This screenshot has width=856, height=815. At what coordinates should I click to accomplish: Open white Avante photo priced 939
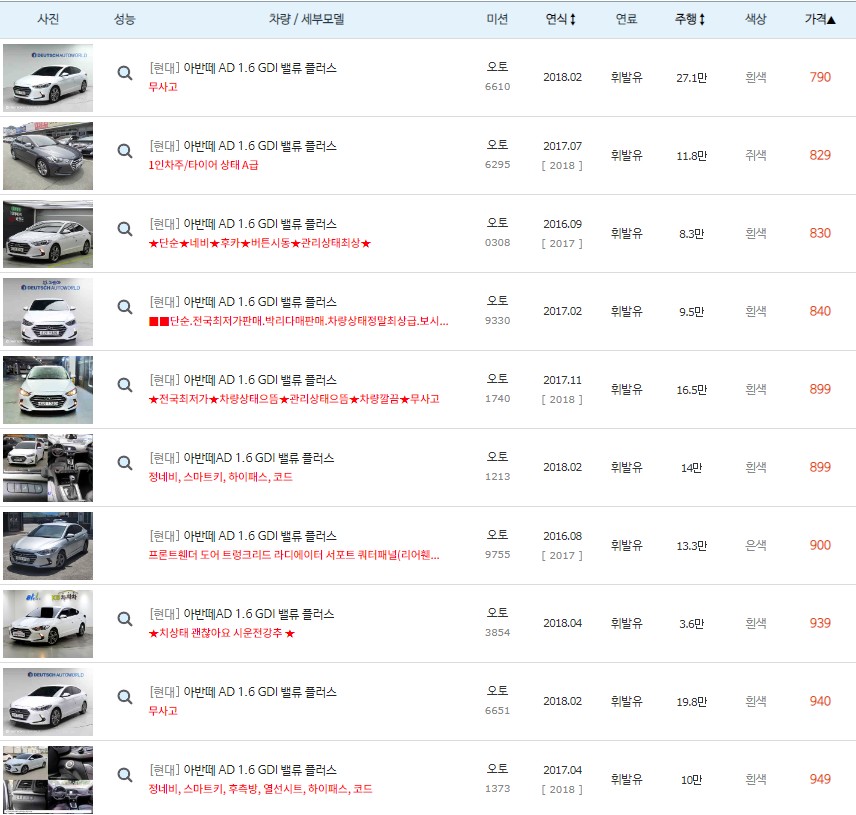48,624
